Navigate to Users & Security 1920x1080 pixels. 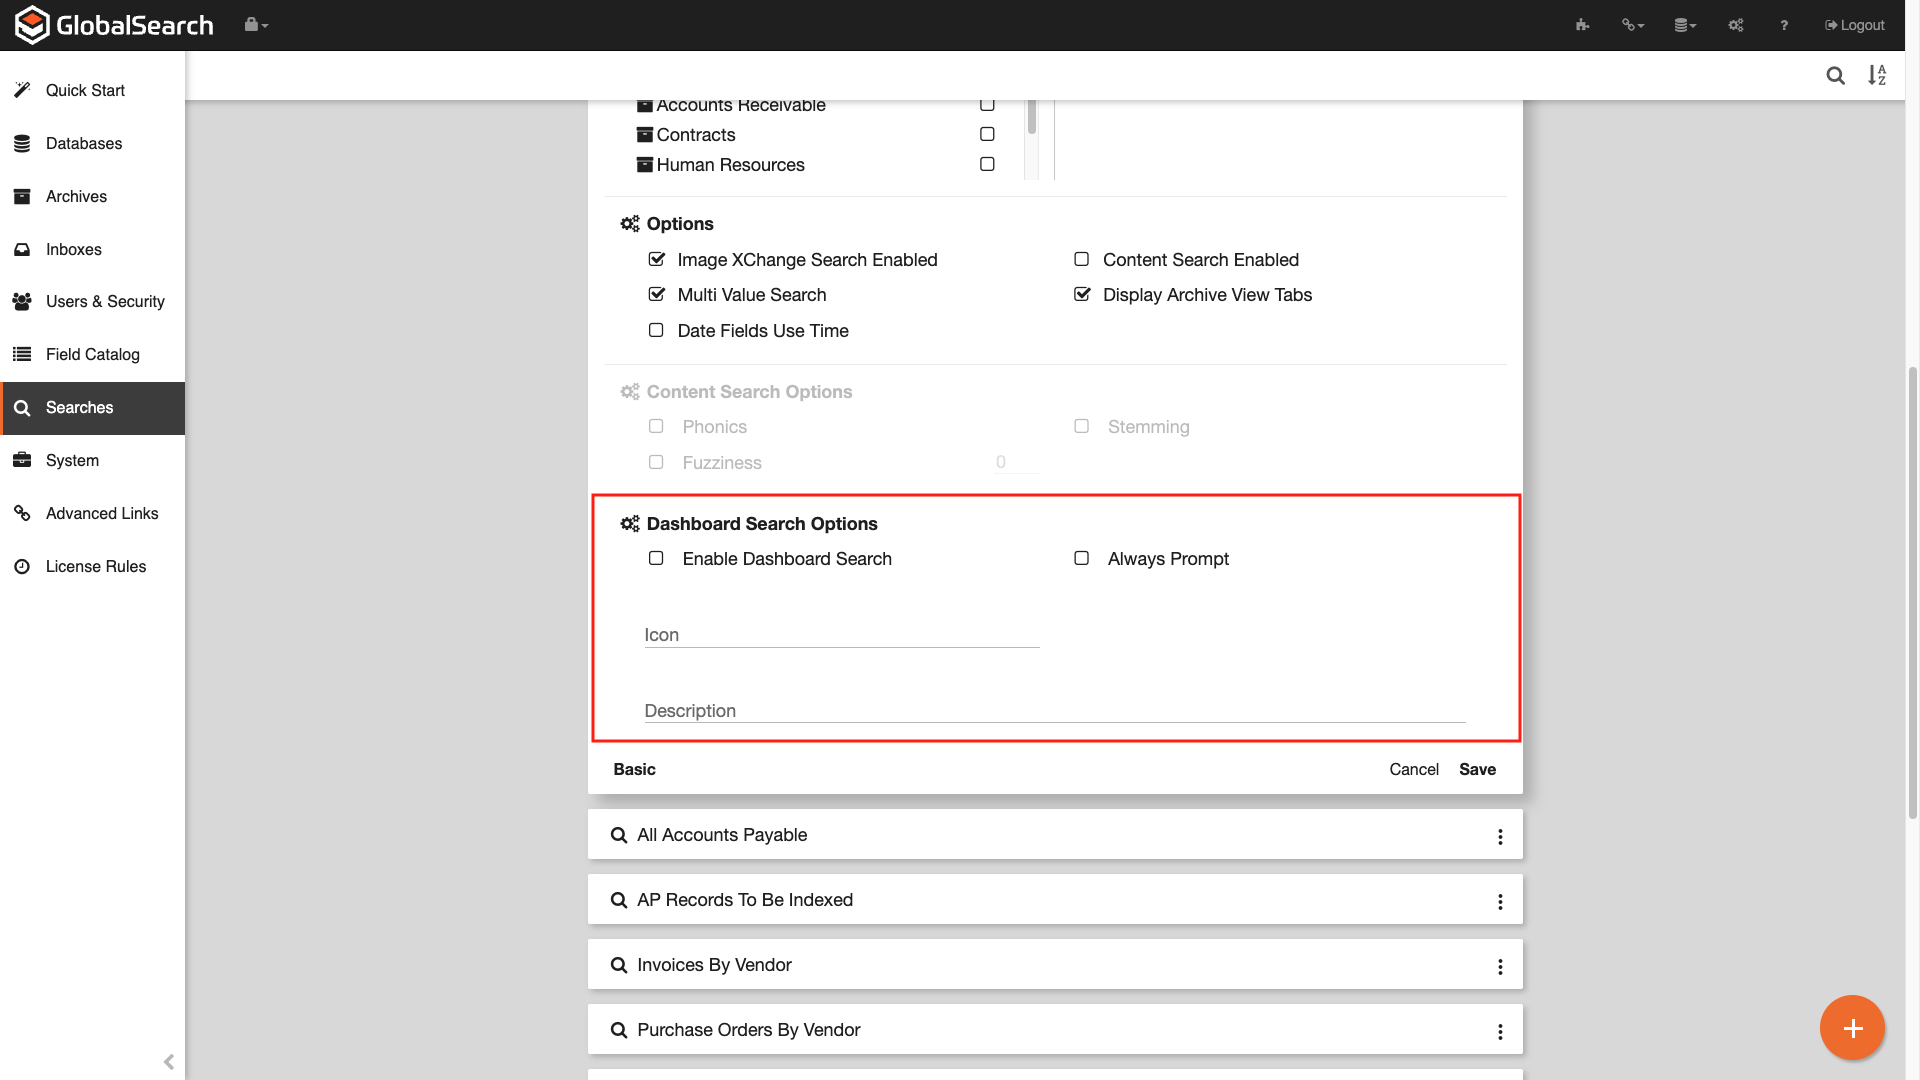[105, 302]
